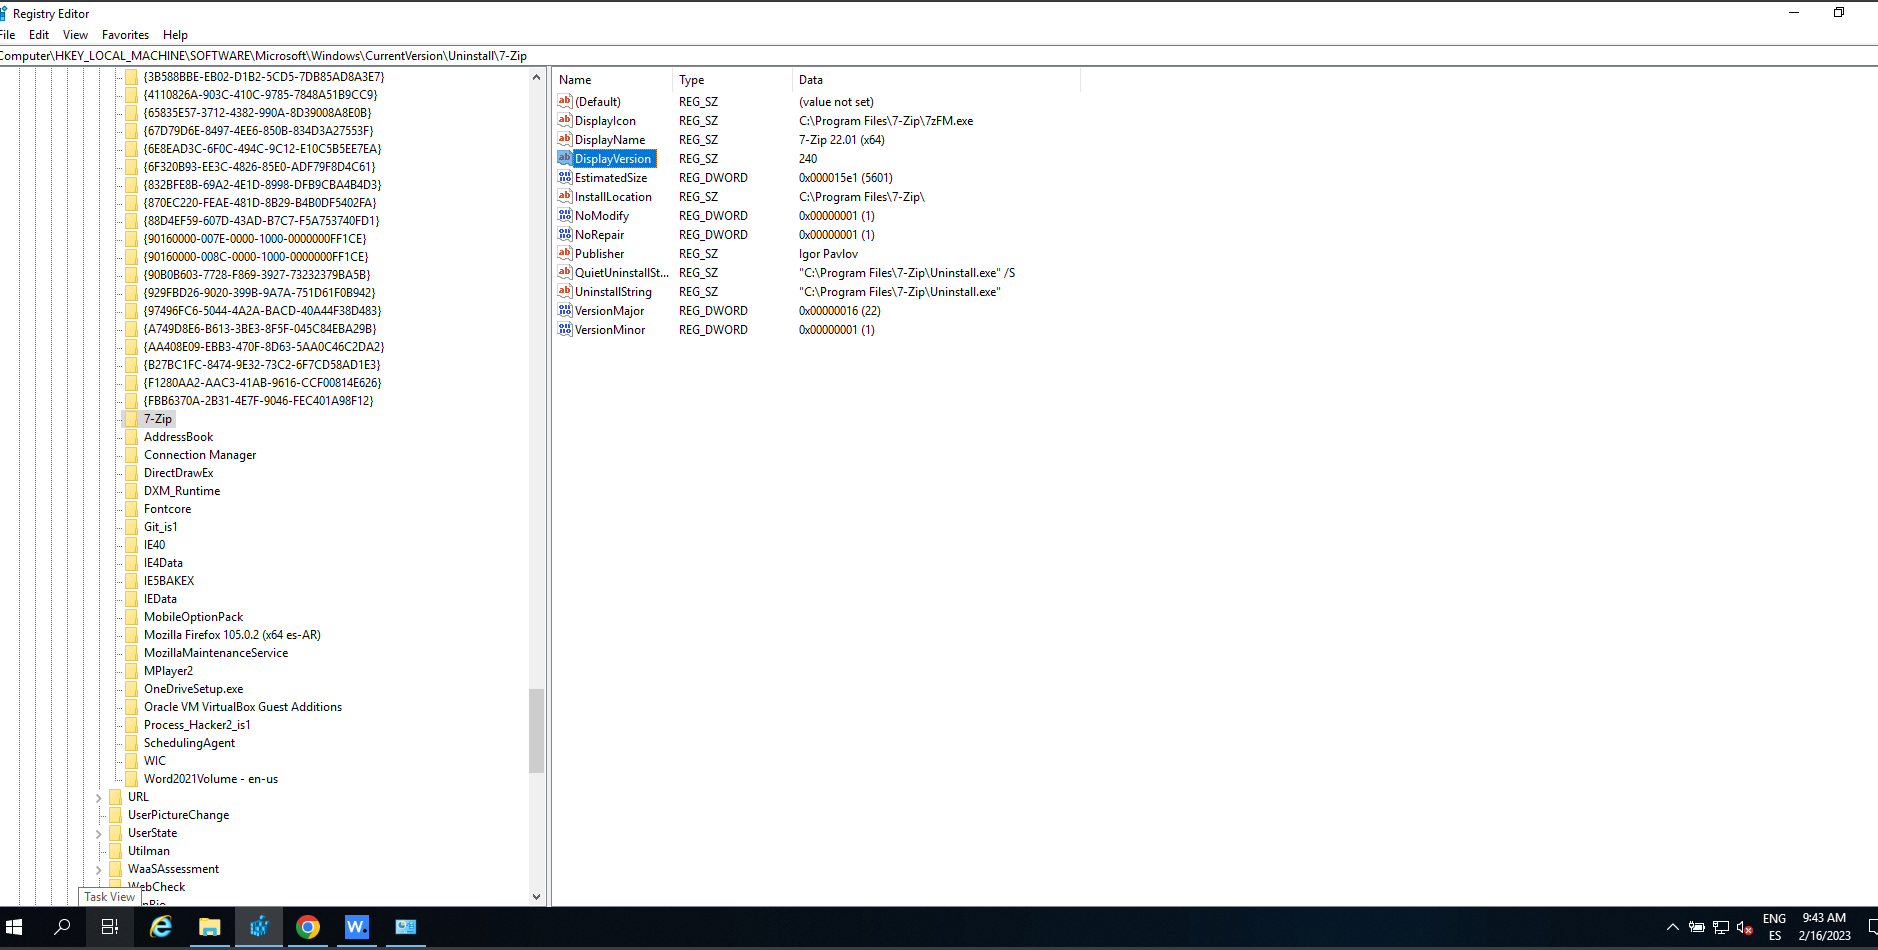Expand the UserState key
Screen dimensions: 1878x950
[98, 832]
